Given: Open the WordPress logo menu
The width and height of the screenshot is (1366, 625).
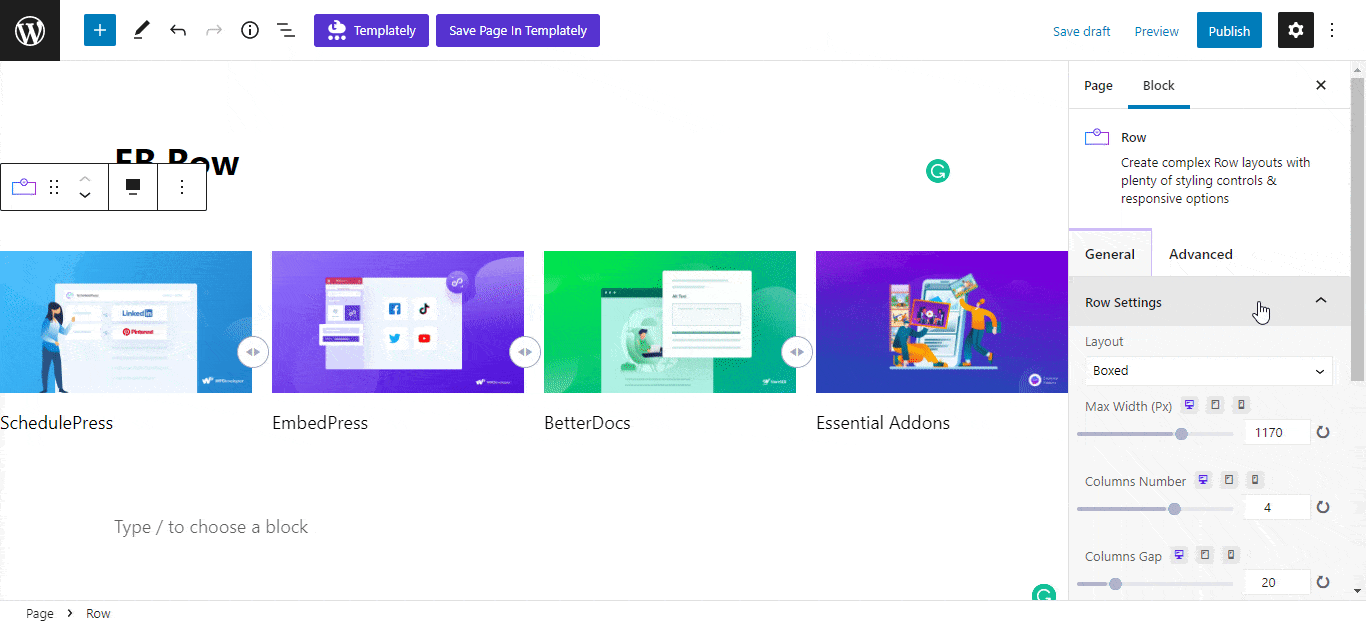Looking at the screenshot, I should tap(30, 30).
